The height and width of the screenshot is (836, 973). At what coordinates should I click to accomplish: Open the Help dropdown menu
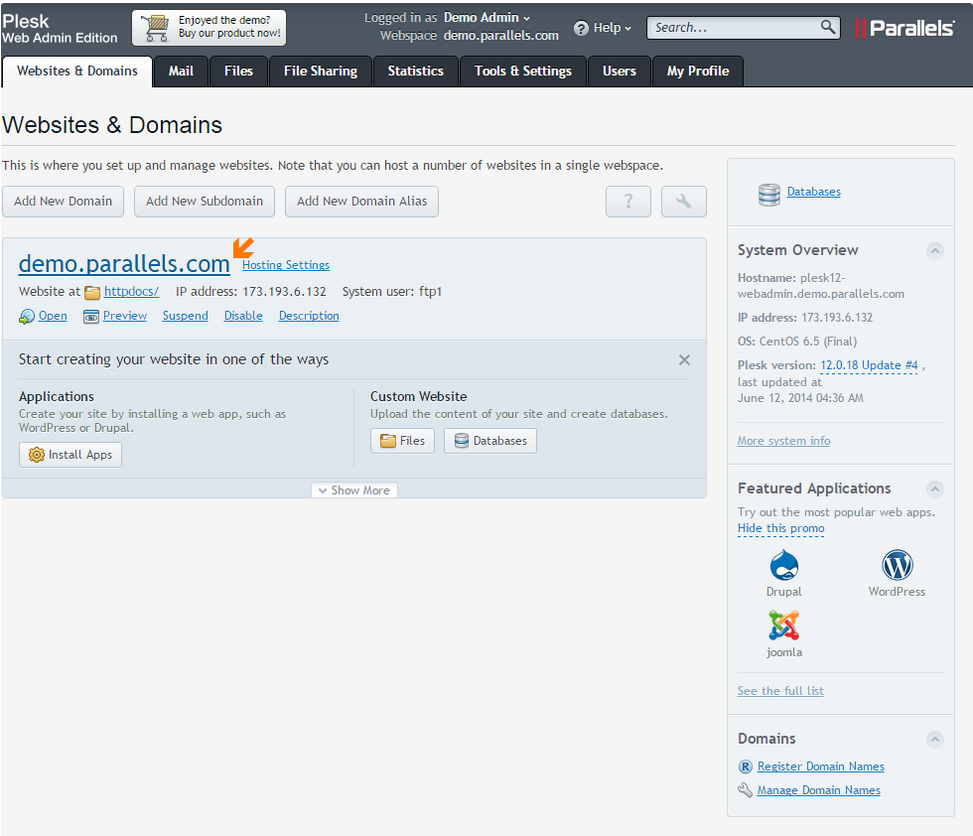(x=603, y=28)
